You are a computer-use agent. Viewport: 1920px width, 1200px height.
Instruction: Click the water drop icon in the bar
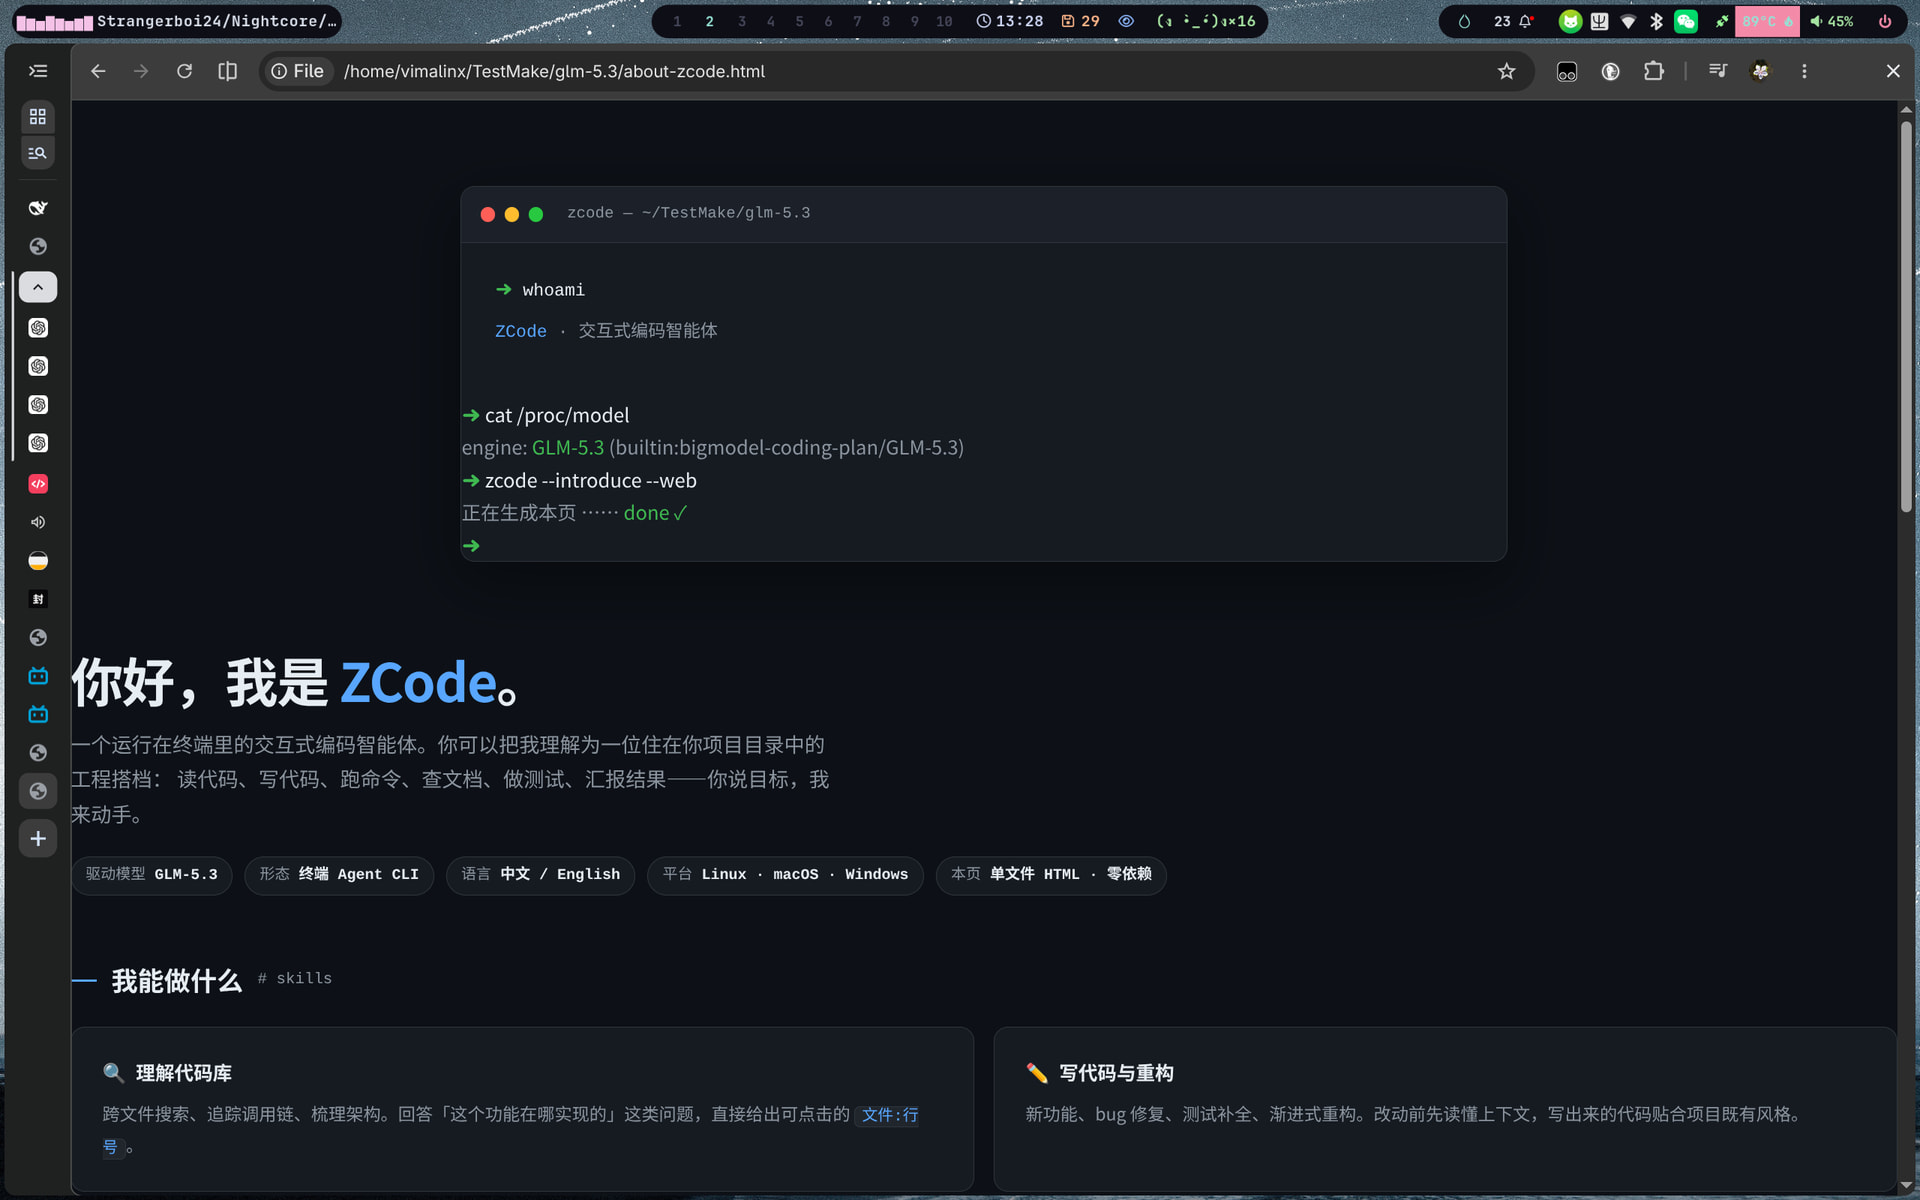click(x=1464, y=21)
